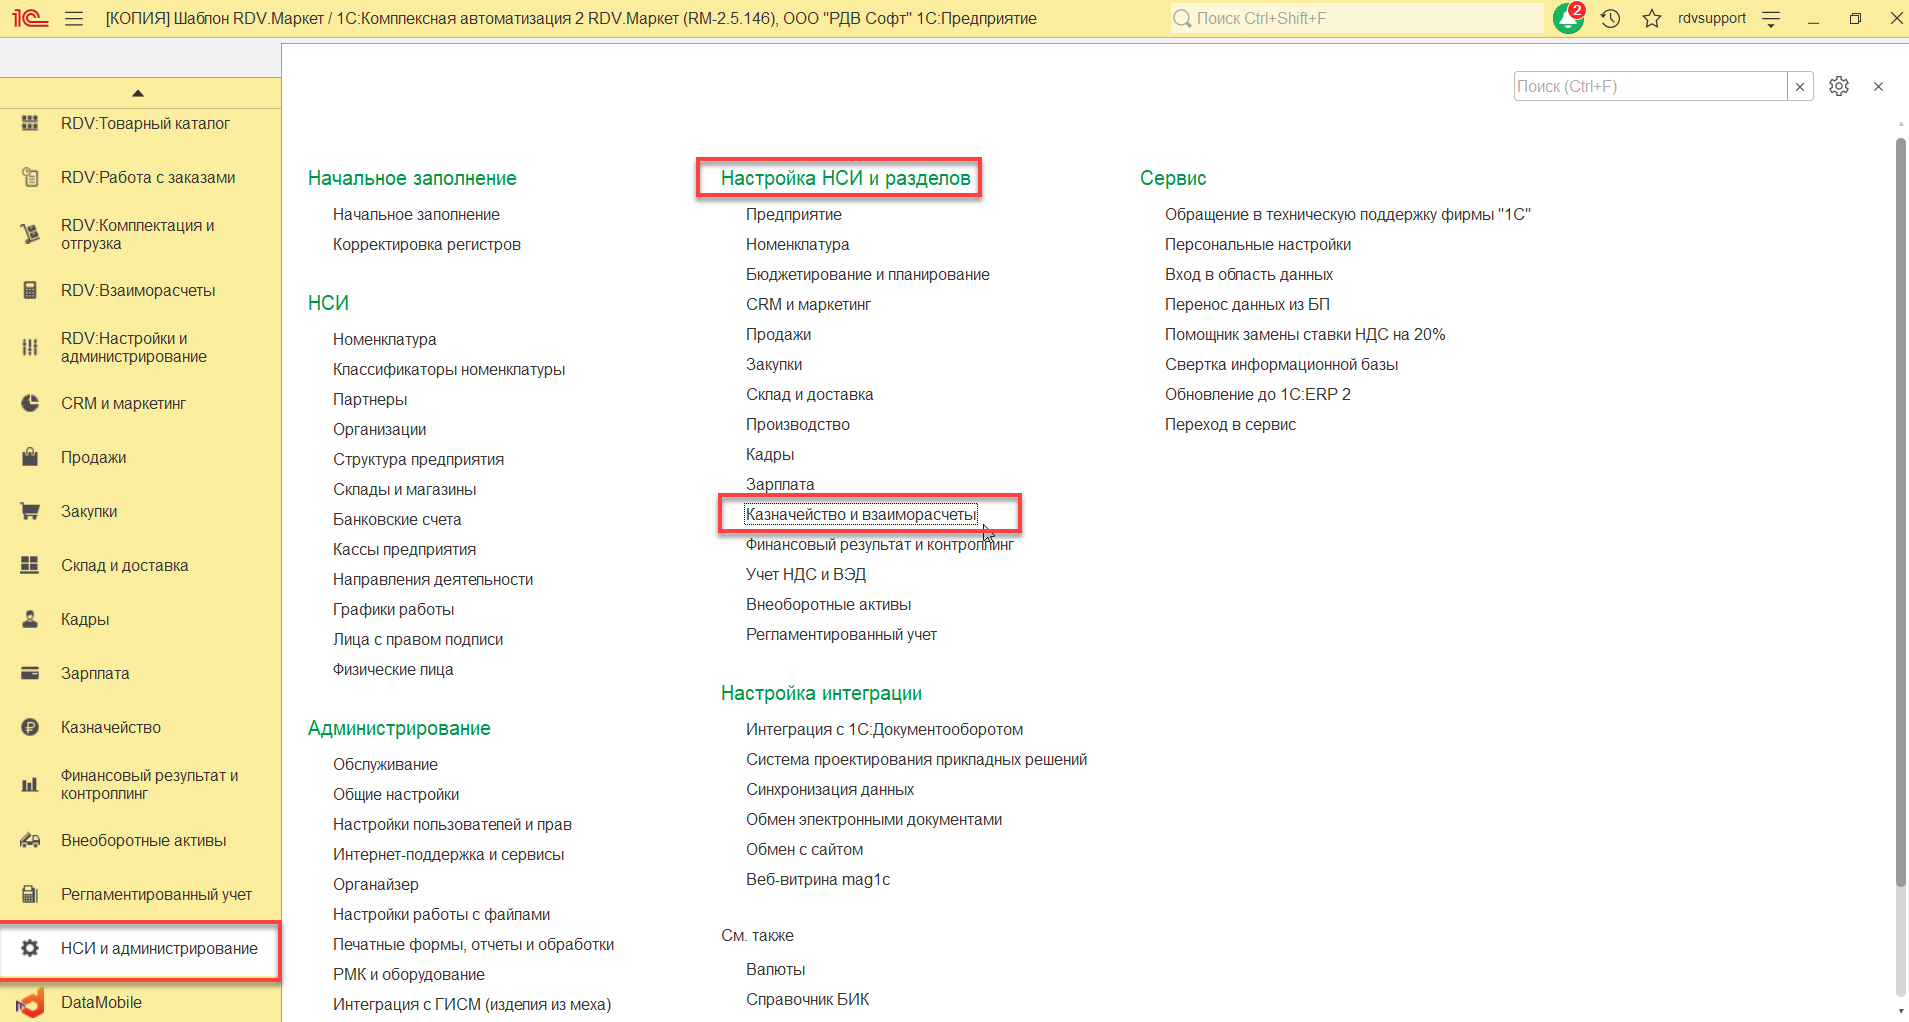Open the 1C main menu logo
This screenshot has height=1022, width=1909.
30,18
